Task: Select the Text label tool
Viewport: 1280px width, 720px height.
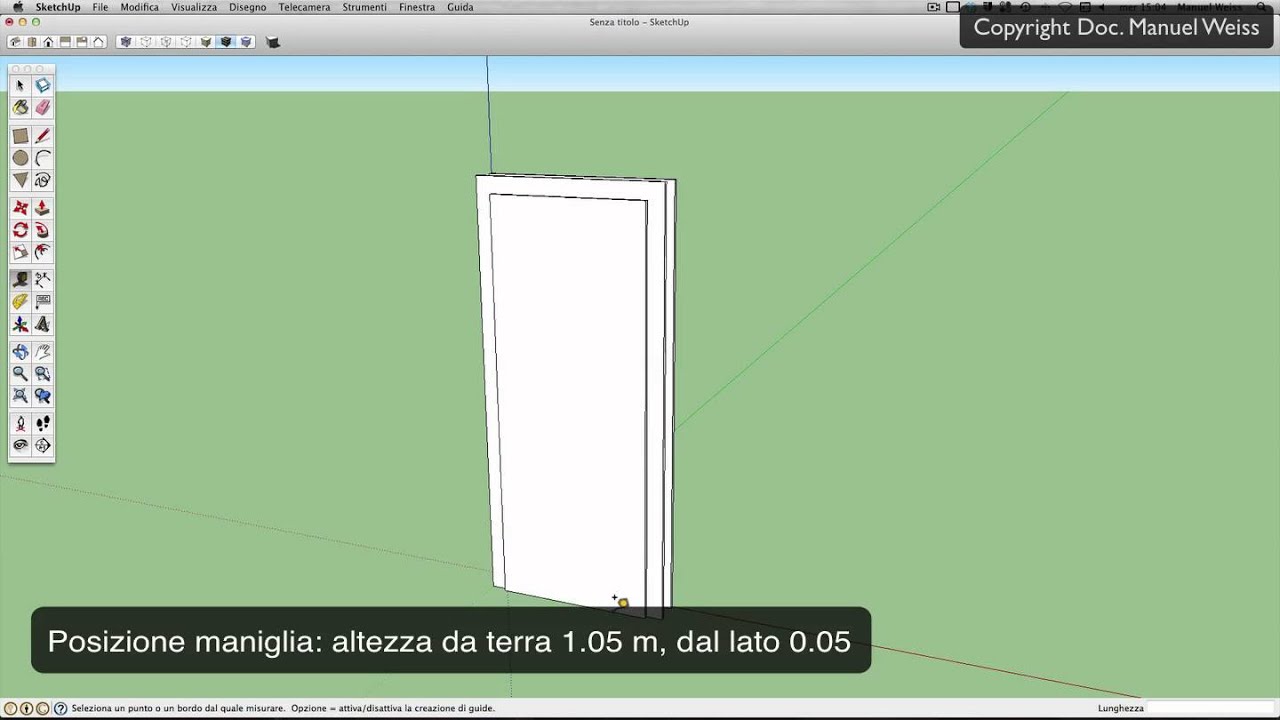Action: [42, 302]
